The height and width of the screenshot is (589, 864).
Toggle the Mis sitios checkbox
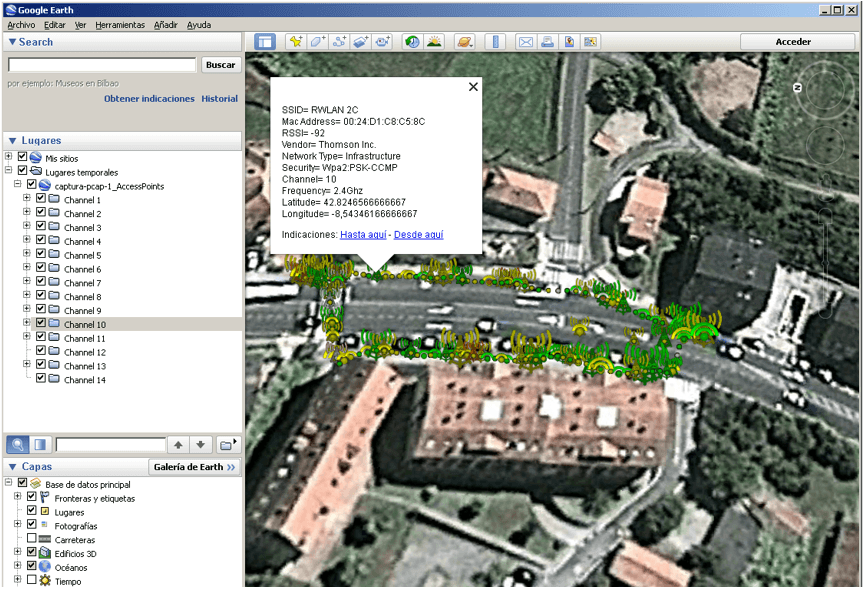(22, 157)
